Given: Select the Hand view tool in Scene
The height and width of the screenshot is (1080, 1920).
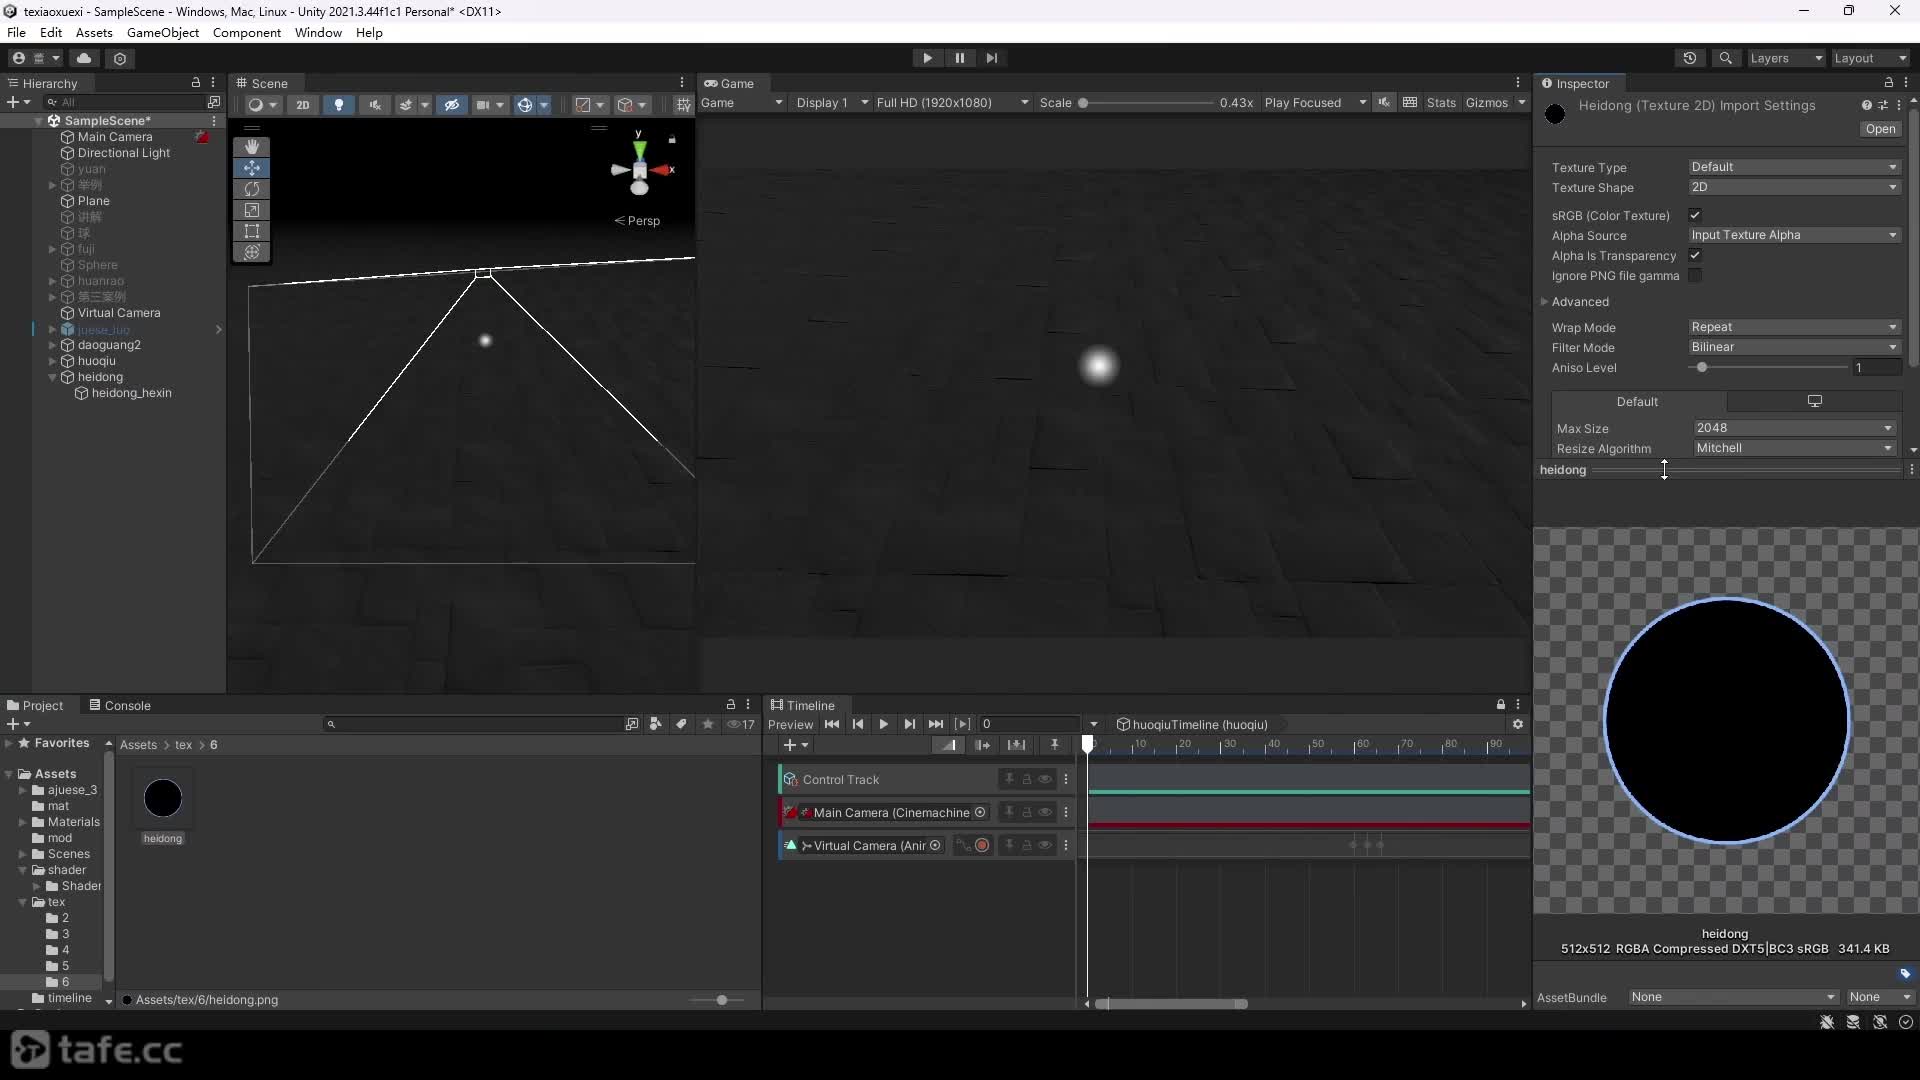Looking at the screenshot, I should point(252,147).
